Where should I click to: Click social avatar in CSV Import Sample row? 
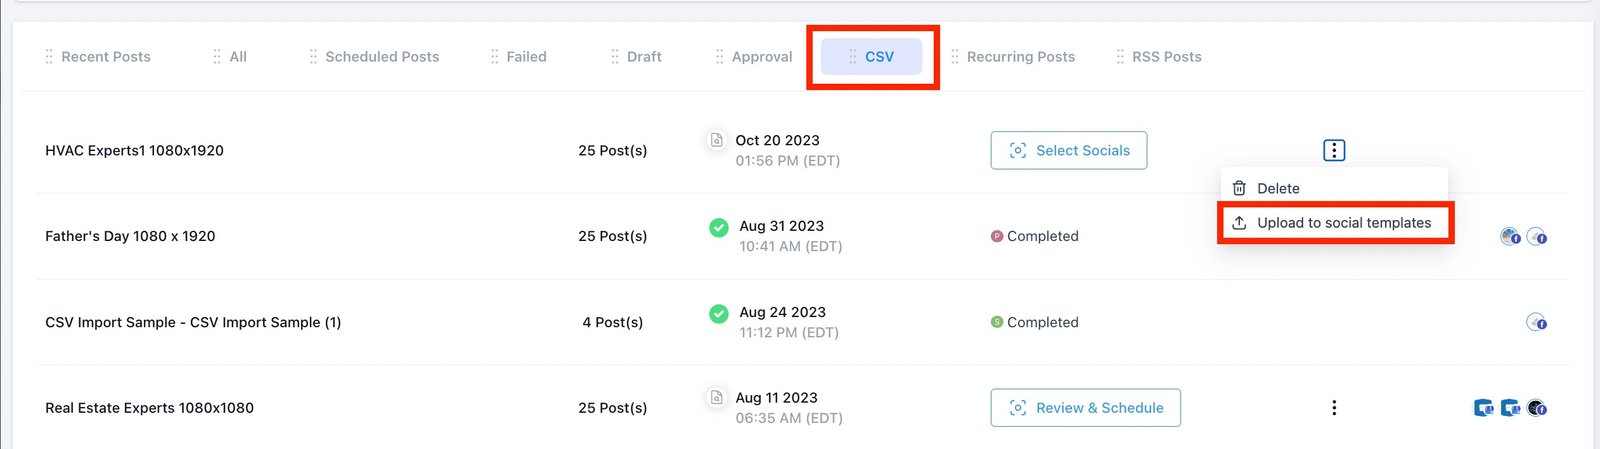pyautogui.click(x=1536, y=322)
